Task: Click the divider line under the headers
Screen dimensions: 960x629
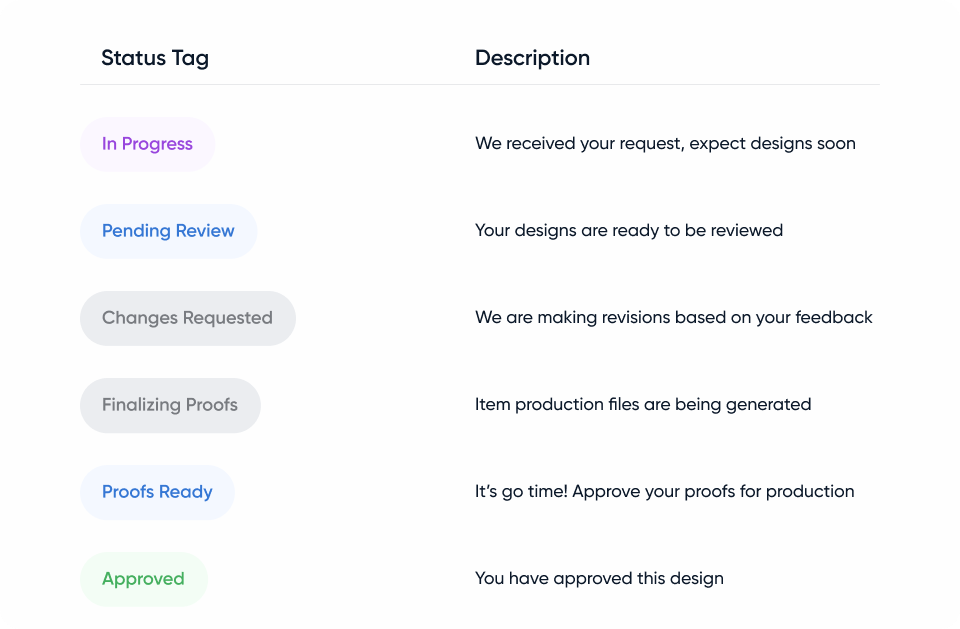Action: pos(480,85)
